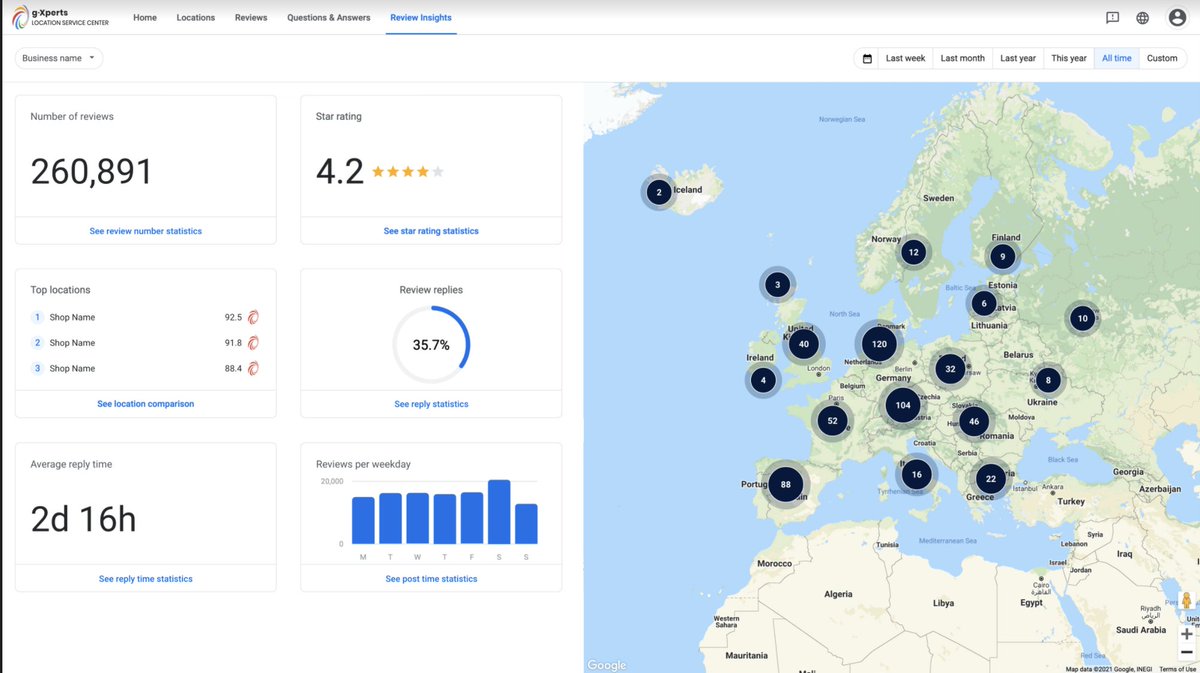
Task: Click the calendar date icon
Action: click(x=867, y=58)
